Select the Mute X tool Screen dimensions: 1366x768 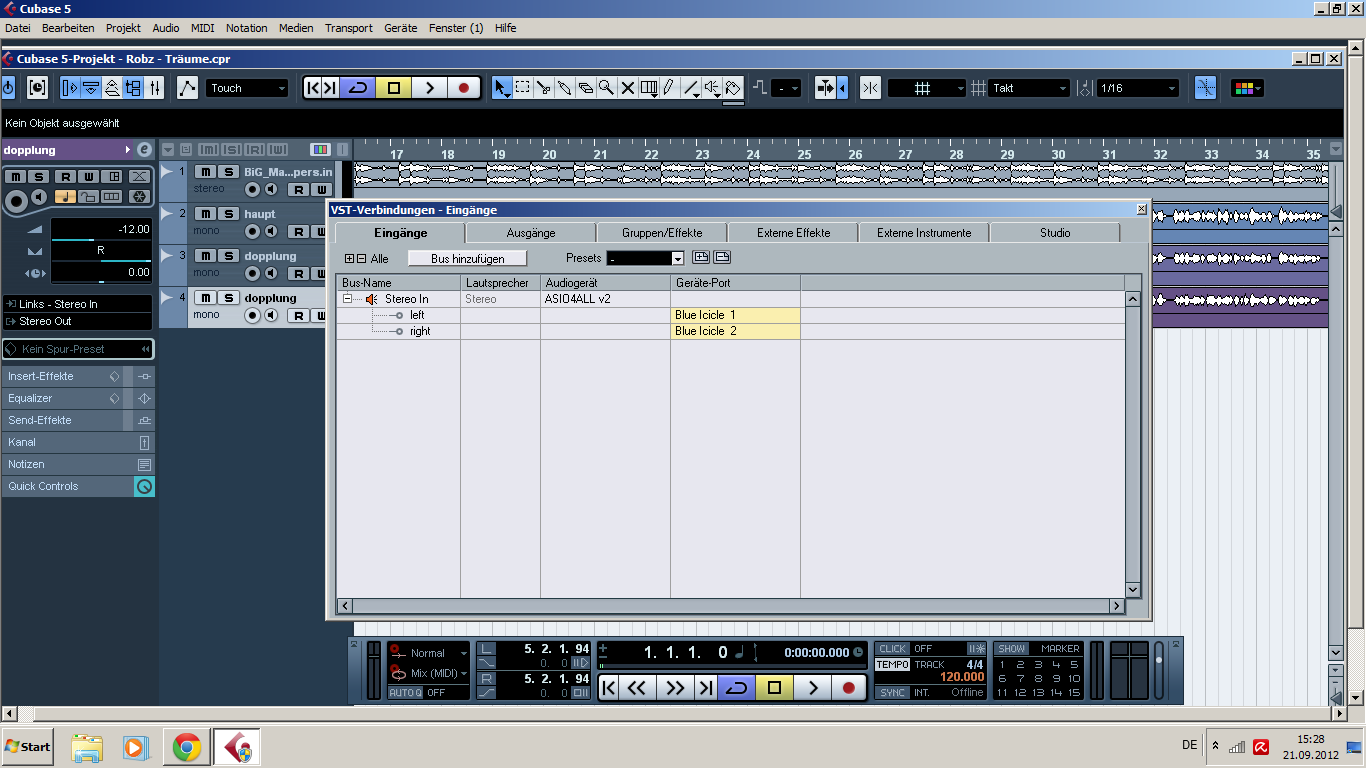click(628, 88)
